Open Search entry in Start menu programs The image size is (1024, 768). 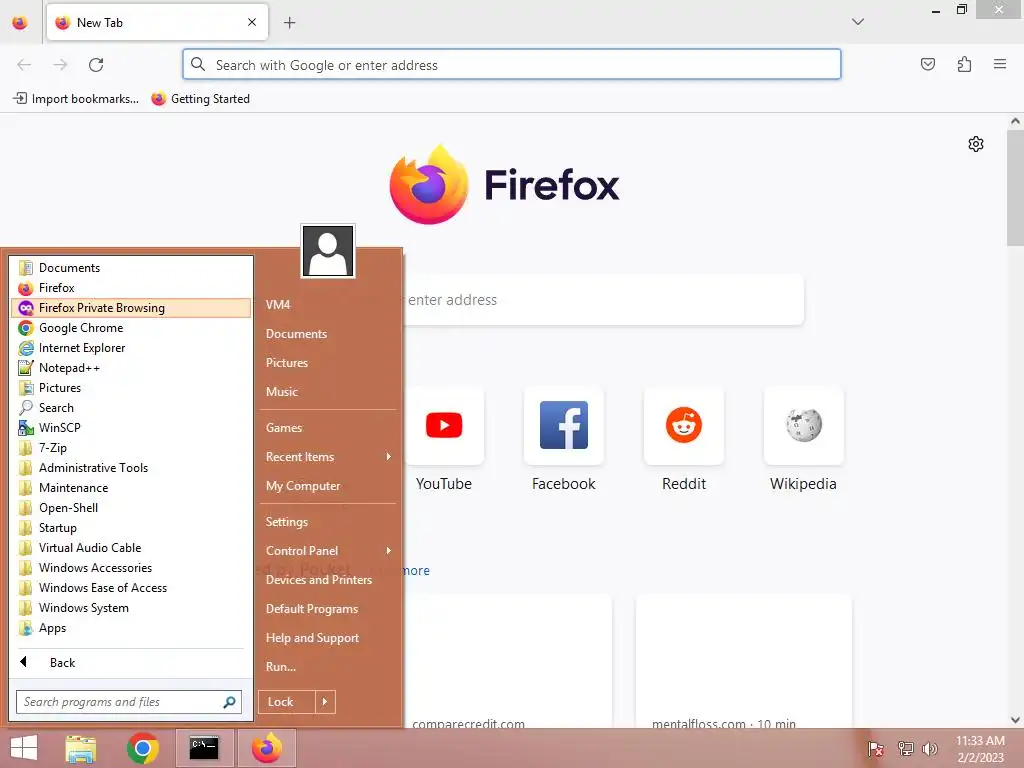tap(131, 408)
